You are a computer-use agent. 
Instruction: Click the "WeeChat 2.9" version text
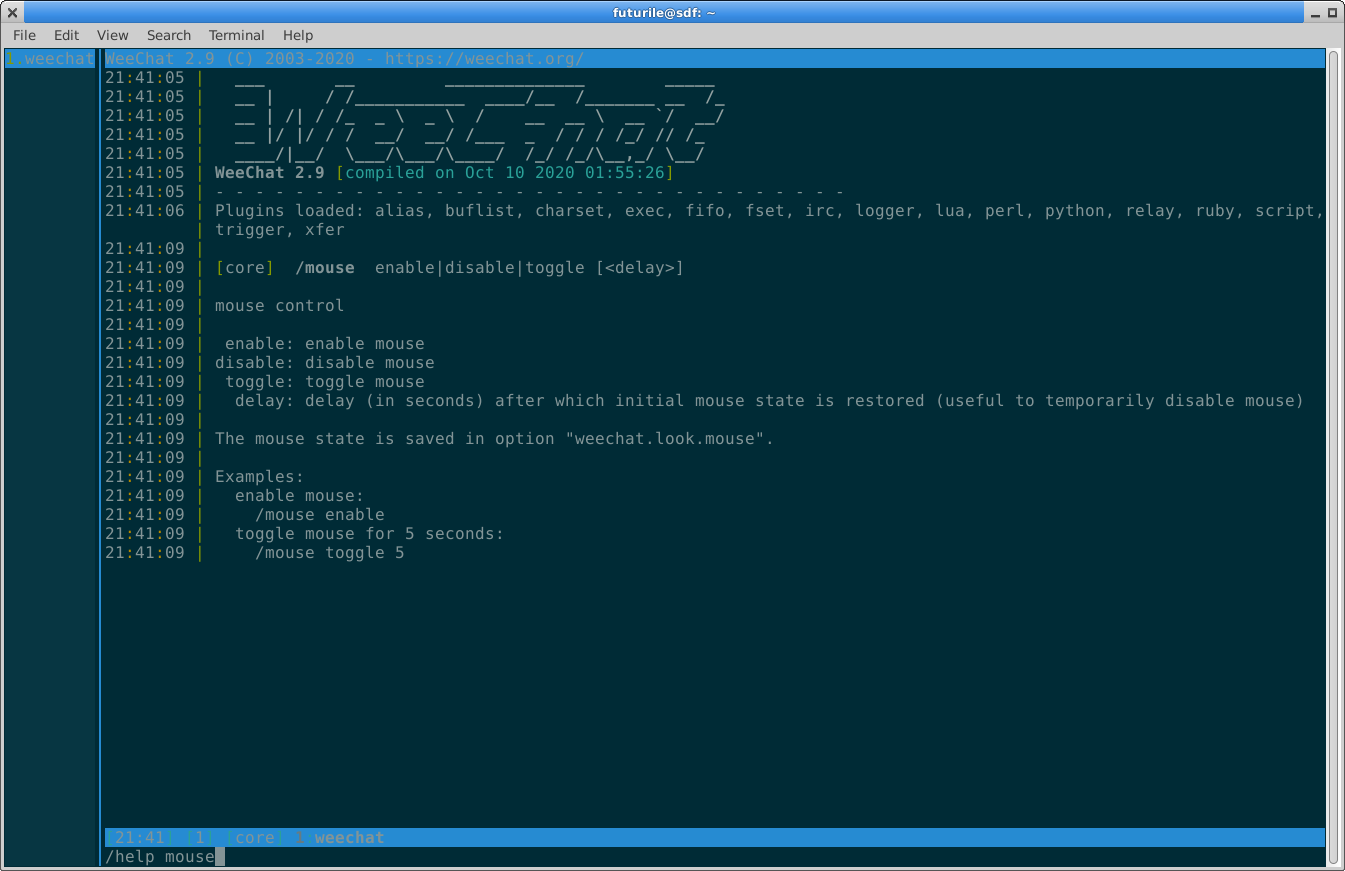point(269,173)
